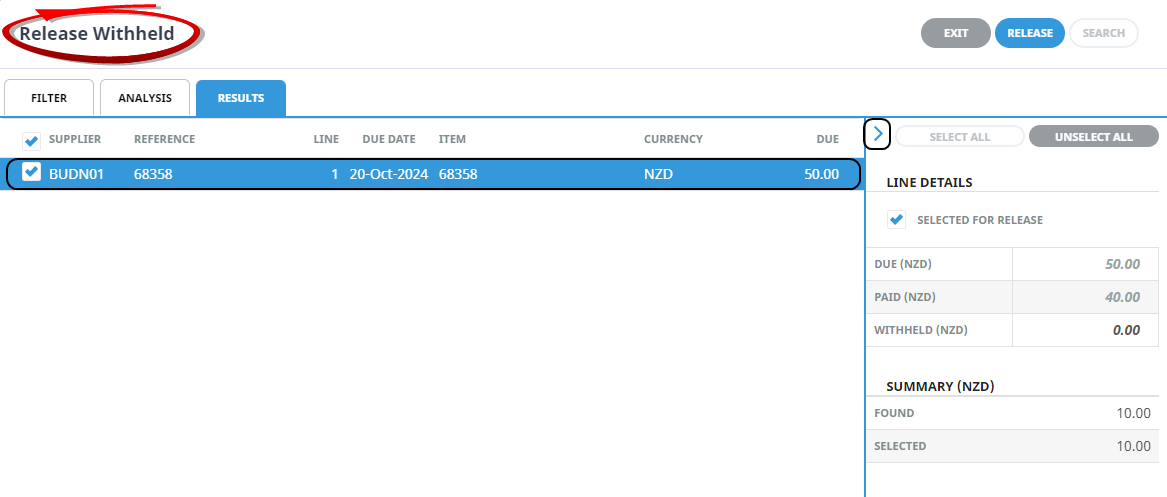Click the Exit button
The image size is (1167, 497).
pyautogui.click(x=955, y=33)
